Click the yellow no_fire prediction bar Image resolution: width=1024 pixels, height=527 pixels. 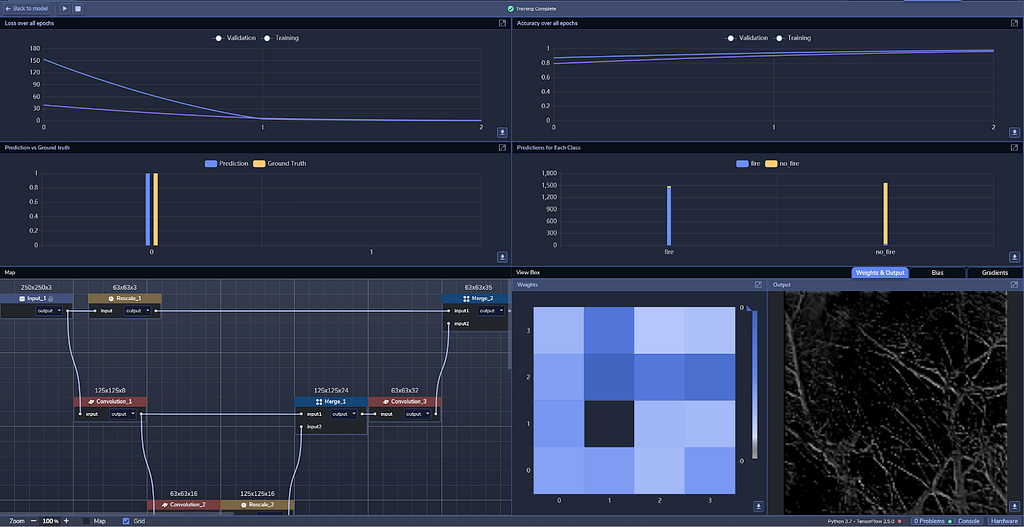[x=886, y=214]
